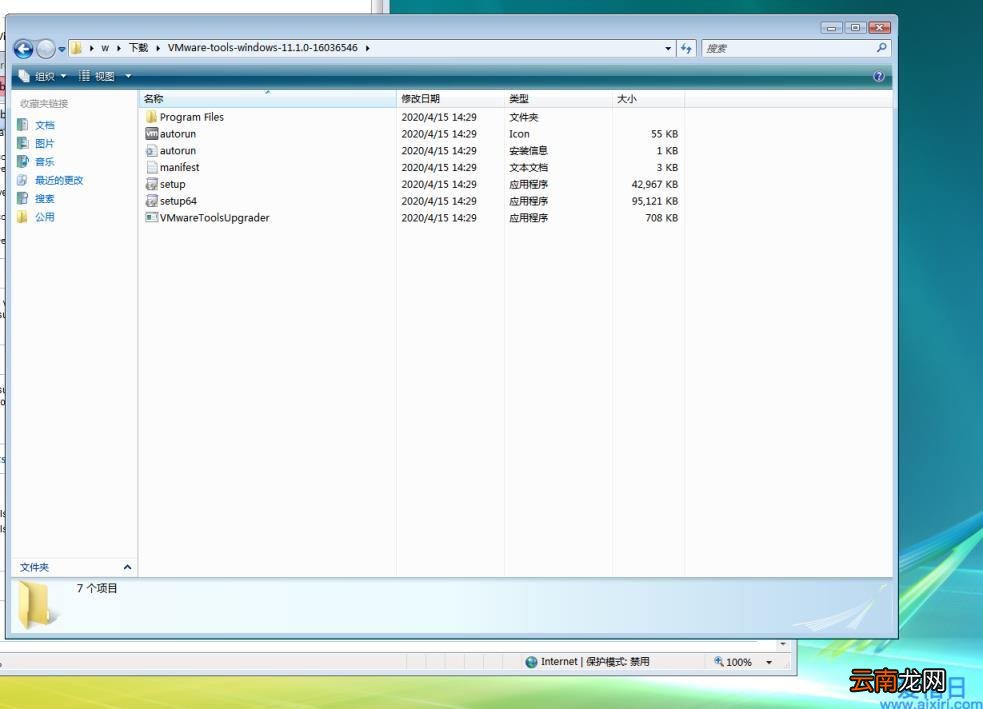Click the 'setup64' file name
Image resolution: width=983 pixels, height=709 pixels.
coord(178,201)
